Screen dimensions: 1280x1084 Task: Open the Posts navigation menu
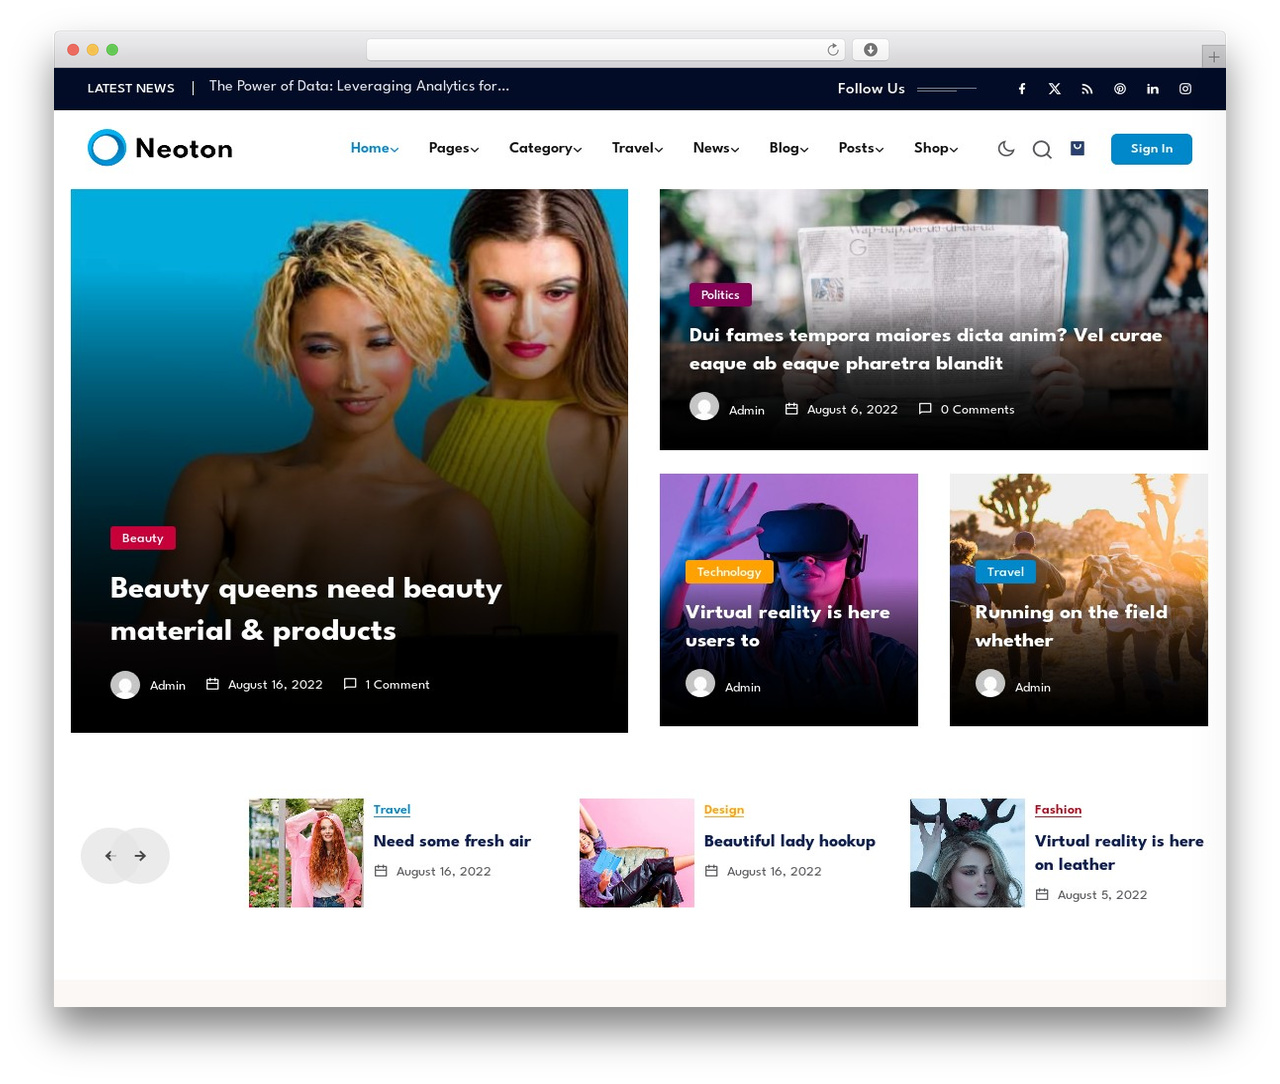(x=860, y=148)
